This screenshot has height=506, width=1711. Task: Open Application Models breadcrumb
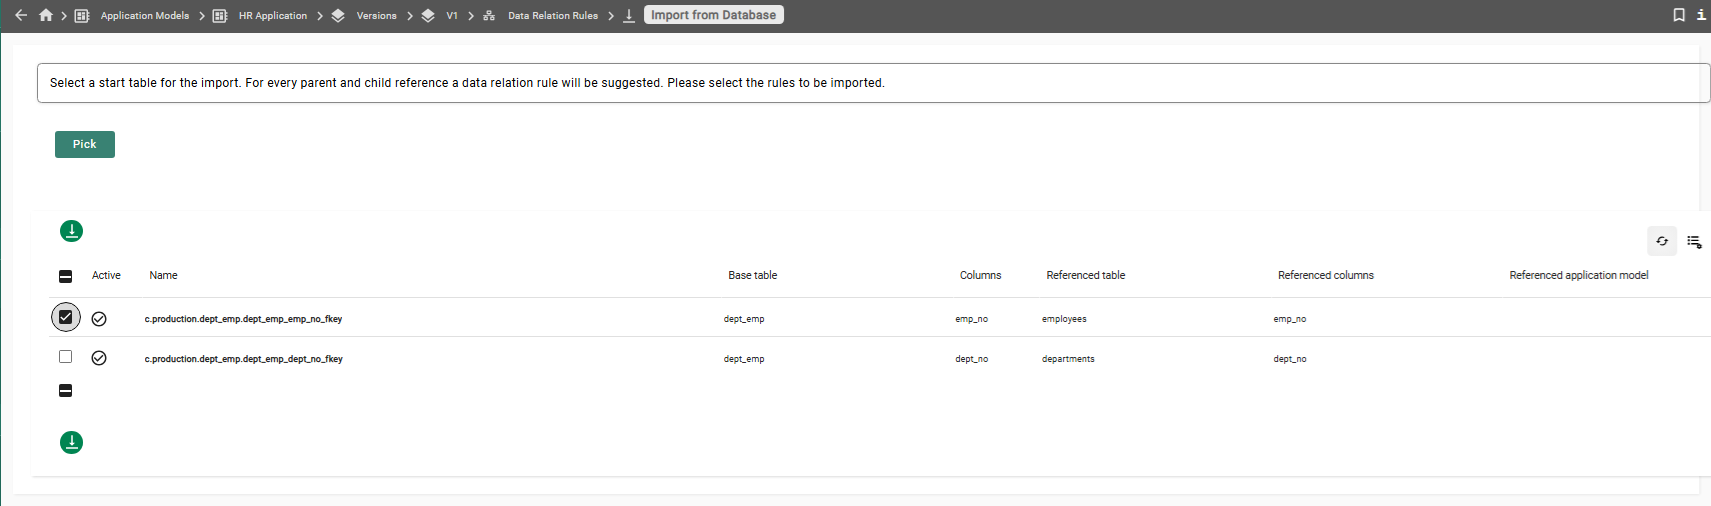click(x=145, y=16)
